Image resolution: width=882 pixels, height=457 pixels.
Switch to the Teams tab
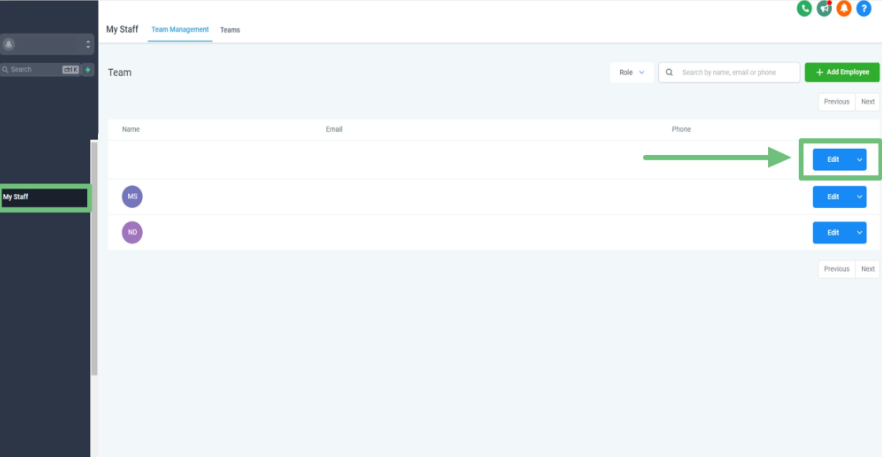pos(230,30)
